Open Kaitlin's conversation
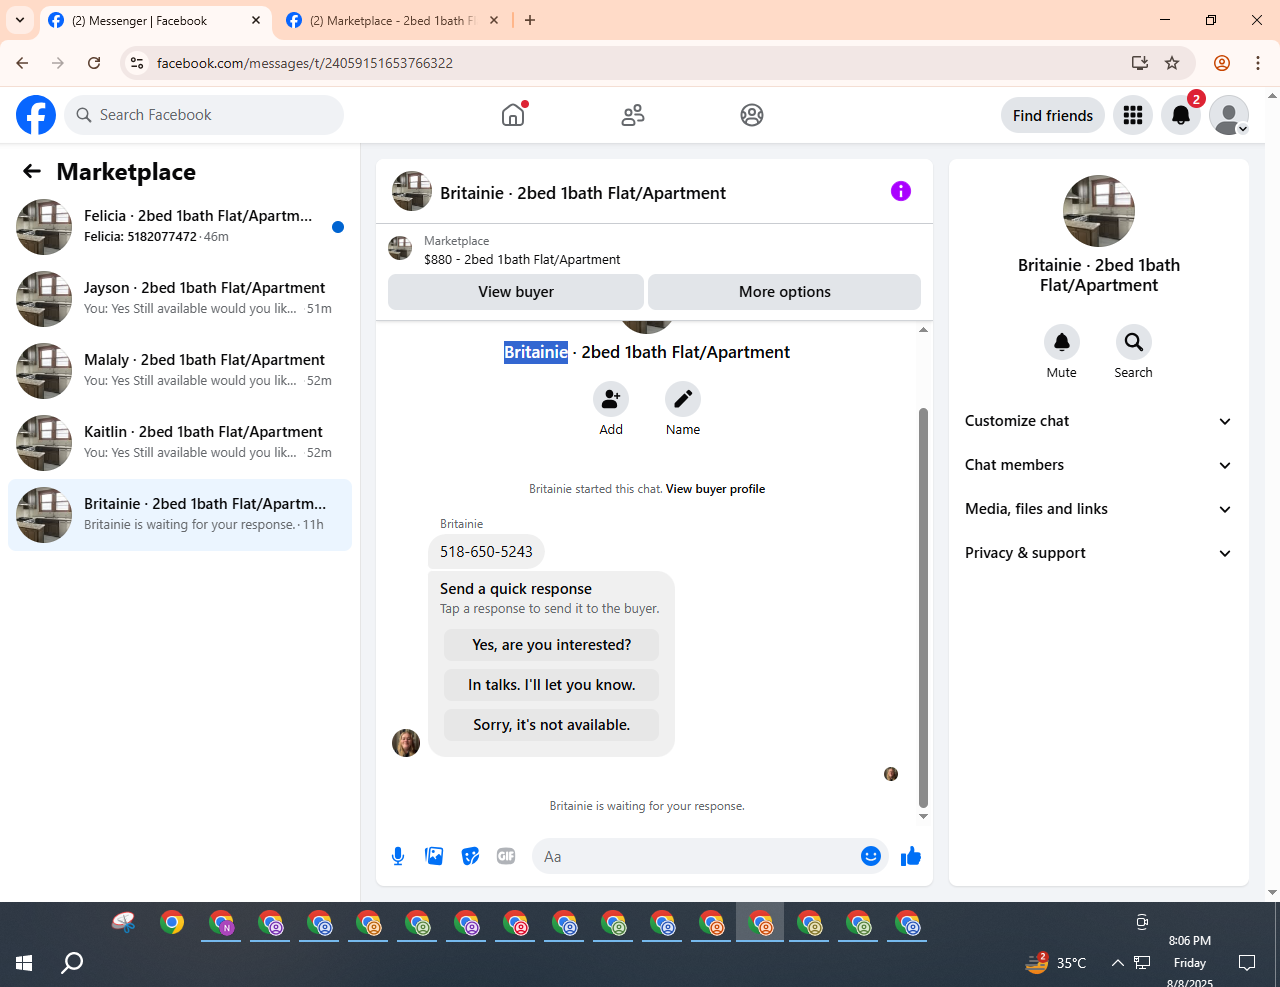1280x987 pixels. click(x=180, y=443)
